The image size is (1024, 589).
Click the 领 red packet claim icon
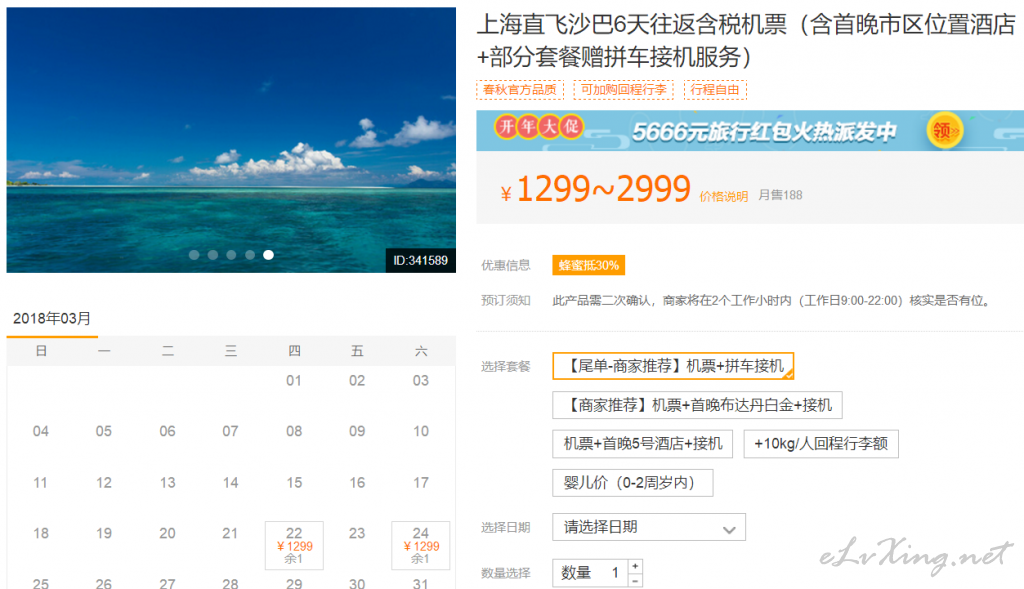coord(944,131)
